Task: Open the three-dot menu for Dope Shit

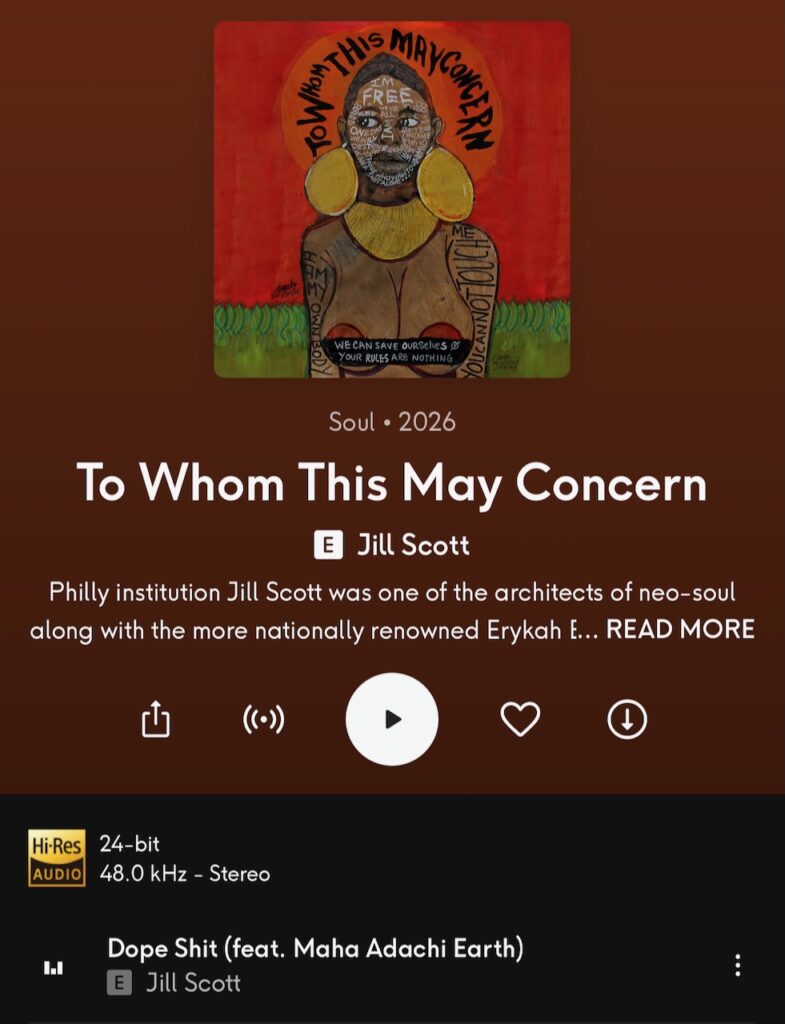Action: click(738, 965)
